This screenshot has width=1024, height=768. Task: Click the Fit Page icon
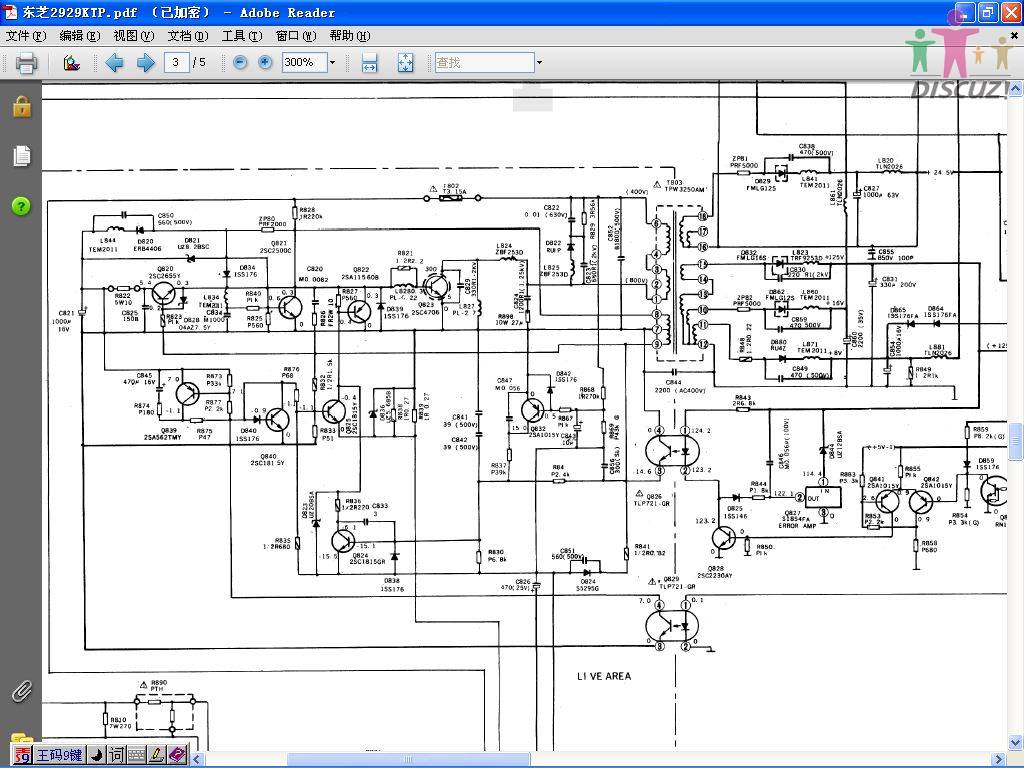(x=405, y=63)
